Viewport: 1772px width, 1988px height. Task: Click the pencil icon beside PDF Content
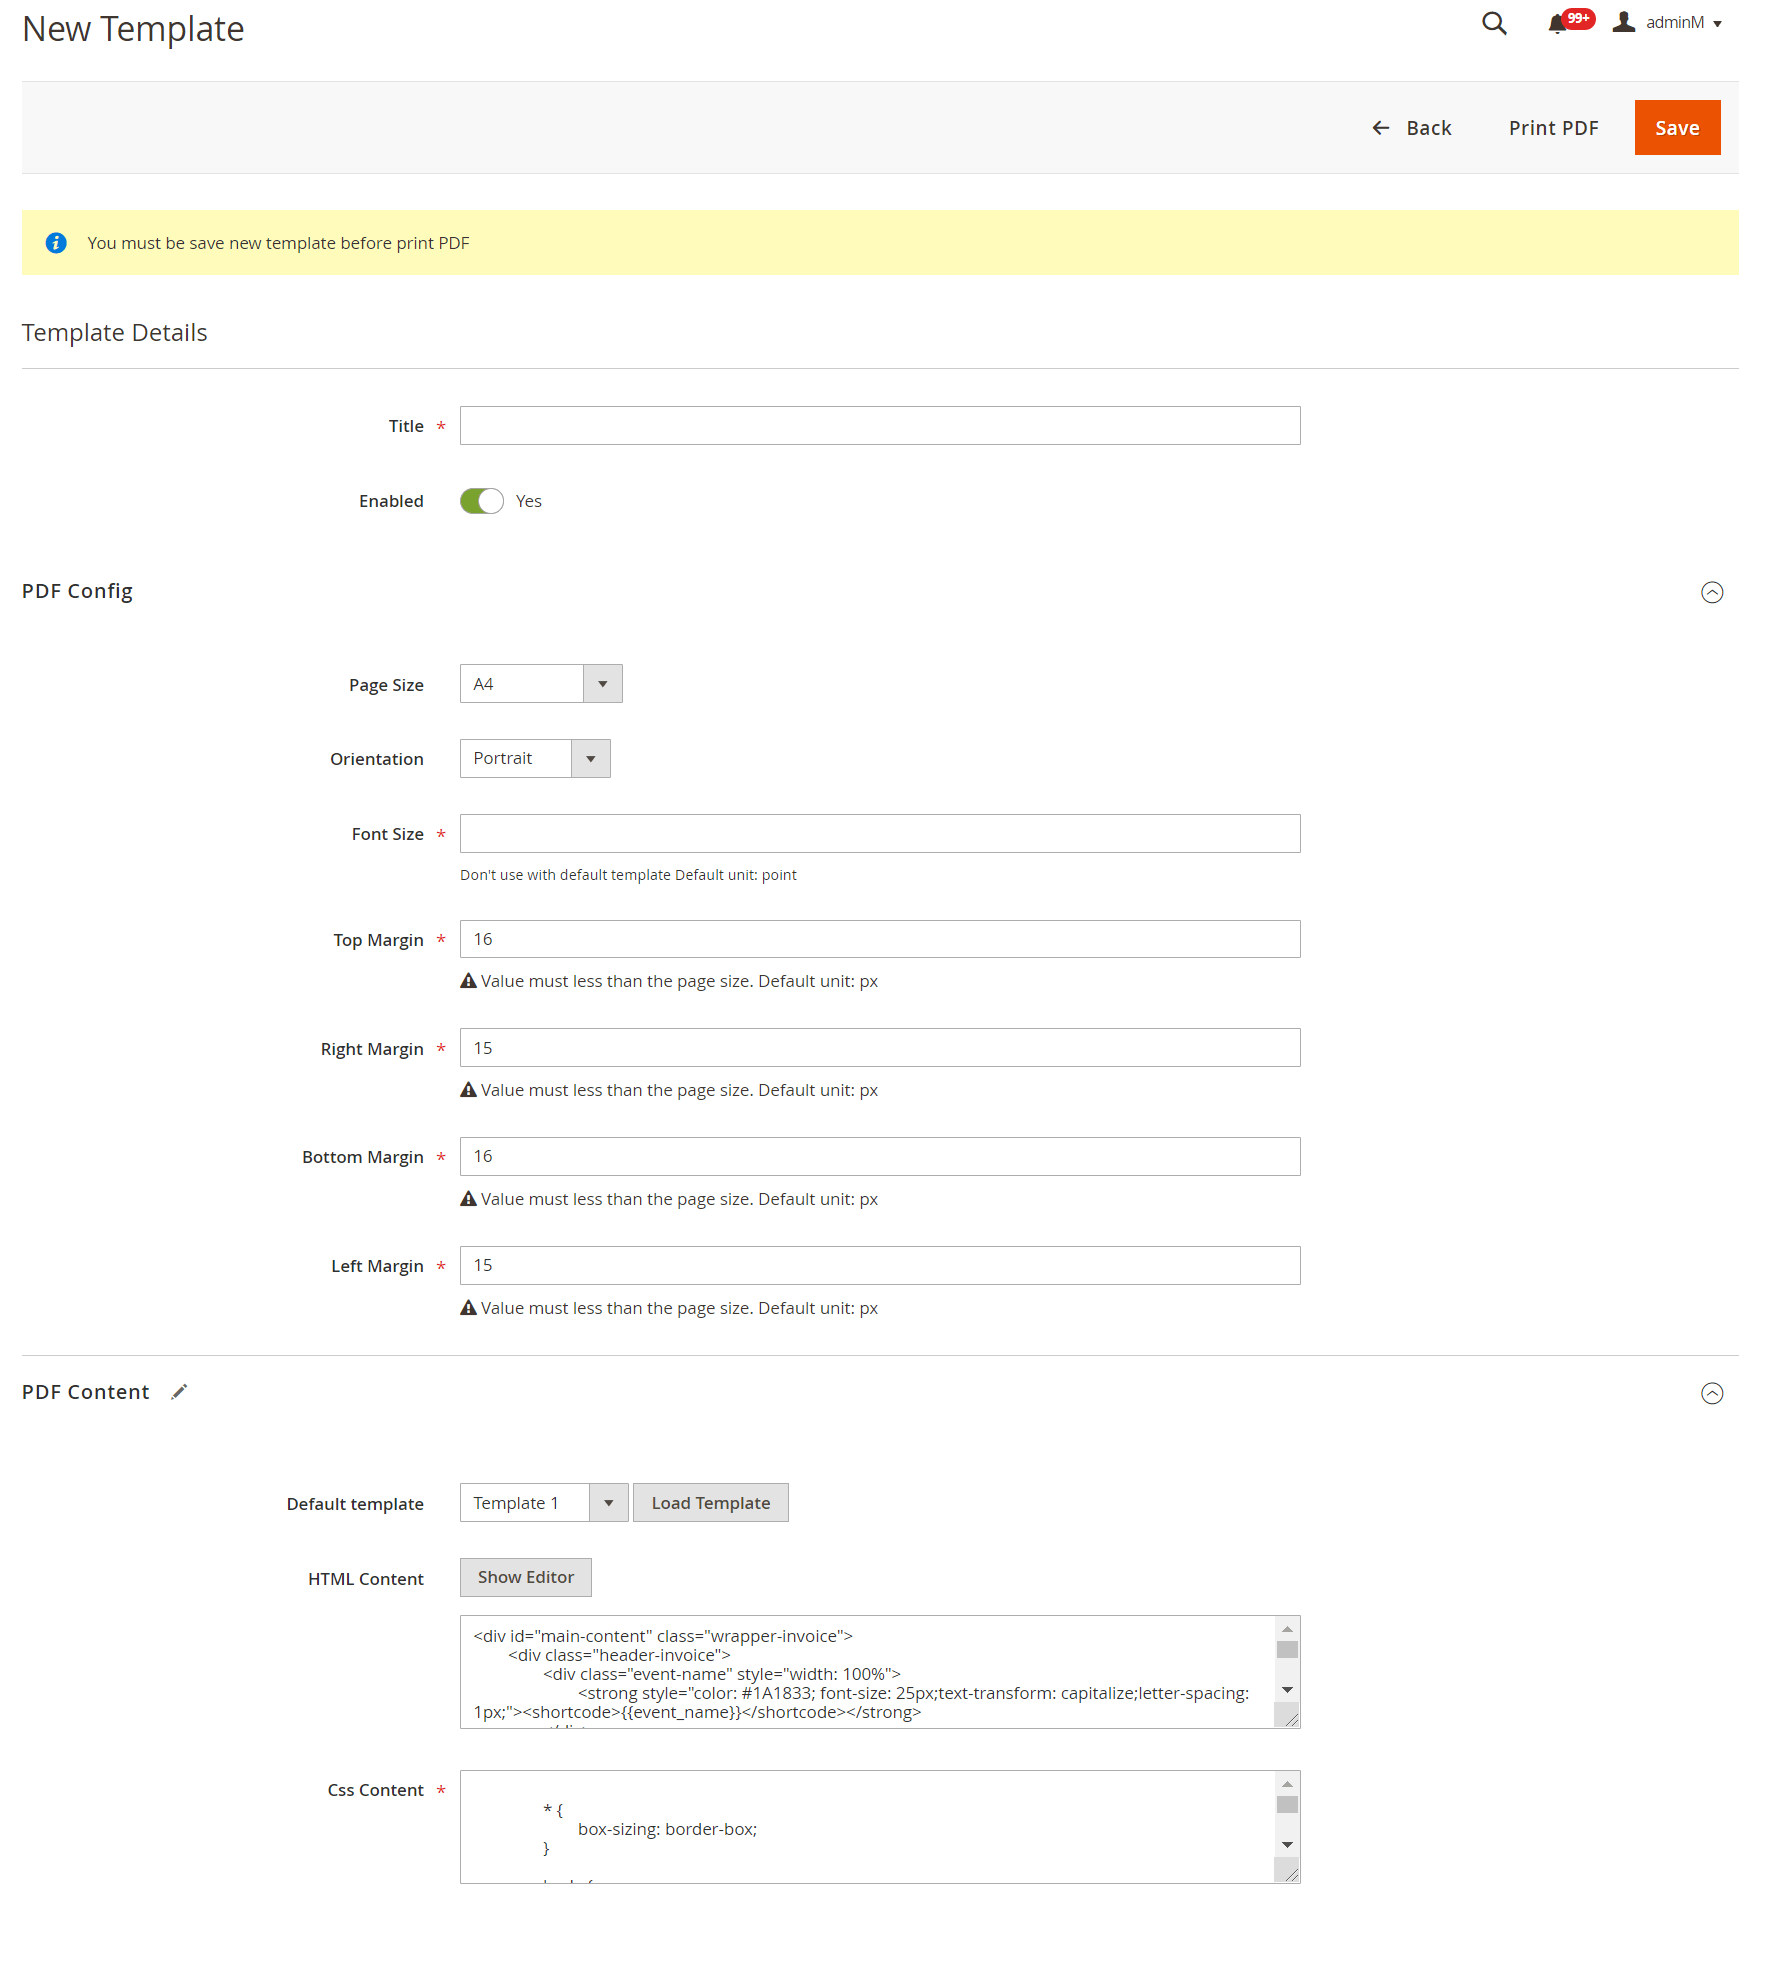pyautogui.click(x=179, y=1392)
